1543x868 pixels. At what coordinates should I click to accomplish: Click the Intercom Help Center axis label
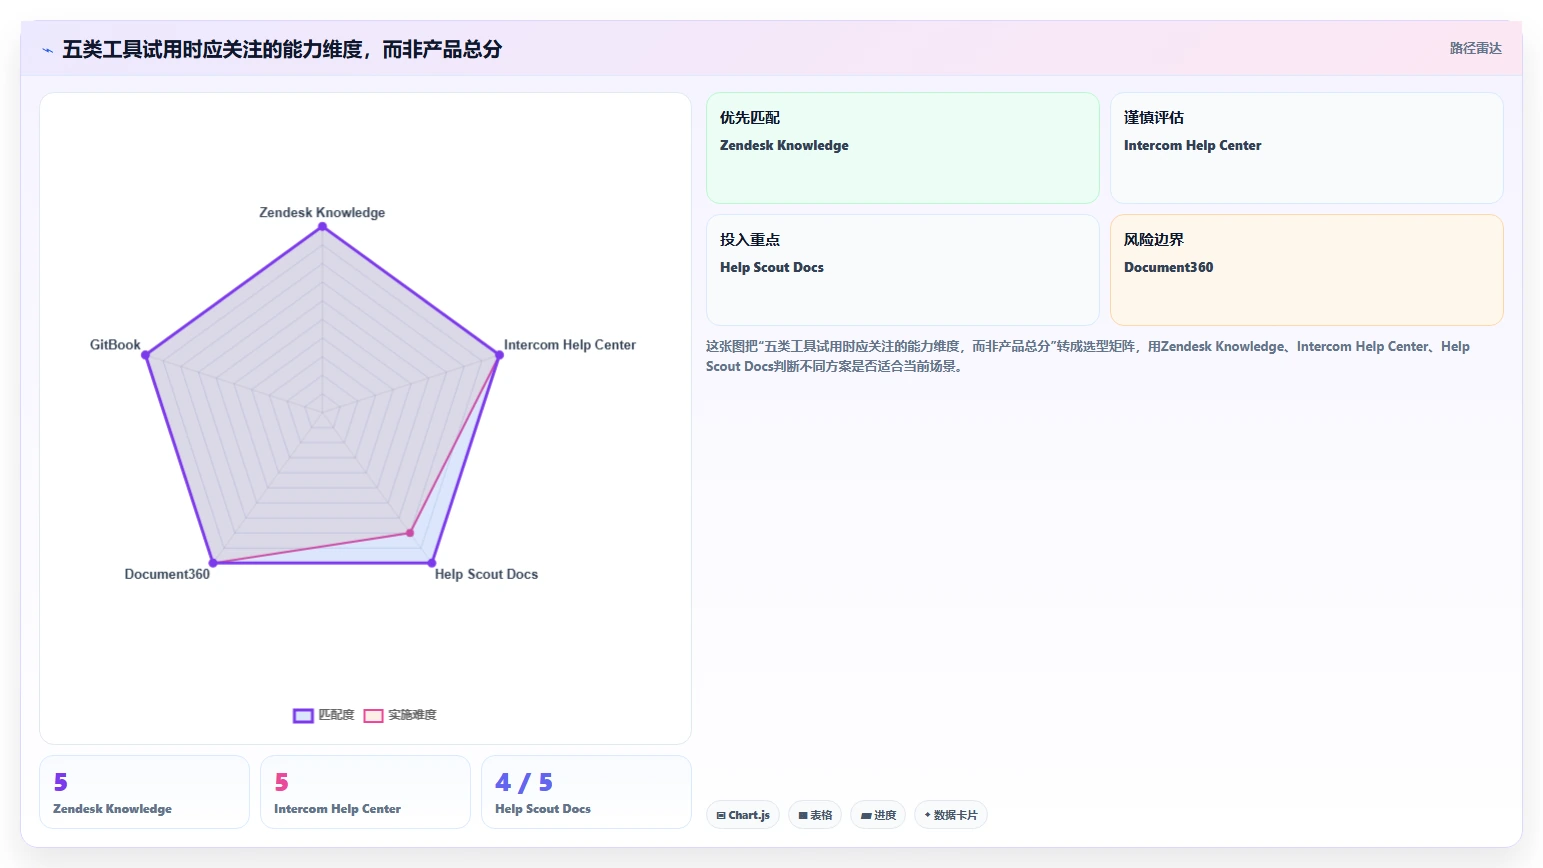(x=570, y=345)
